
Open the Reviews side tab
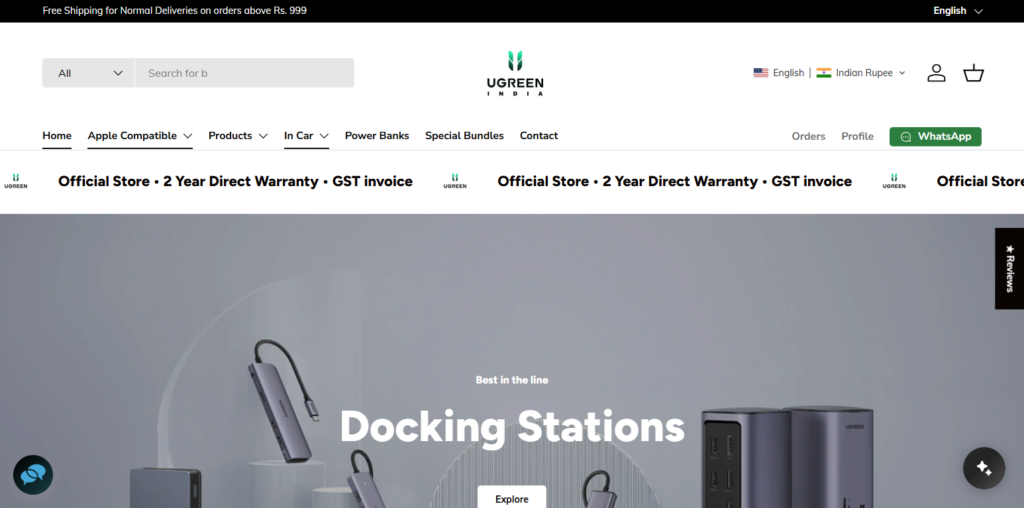[1009, 268]
